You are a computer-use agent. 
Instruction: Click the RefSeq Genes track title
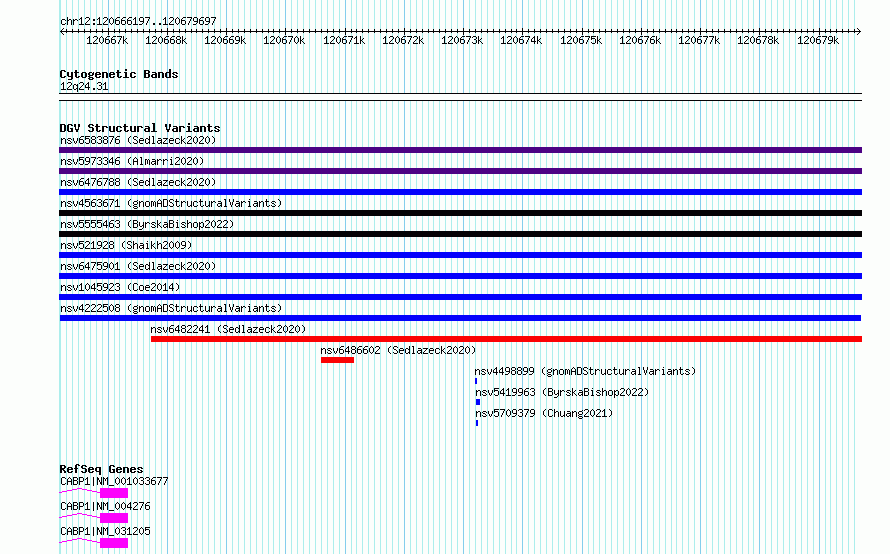click(102, 469)
